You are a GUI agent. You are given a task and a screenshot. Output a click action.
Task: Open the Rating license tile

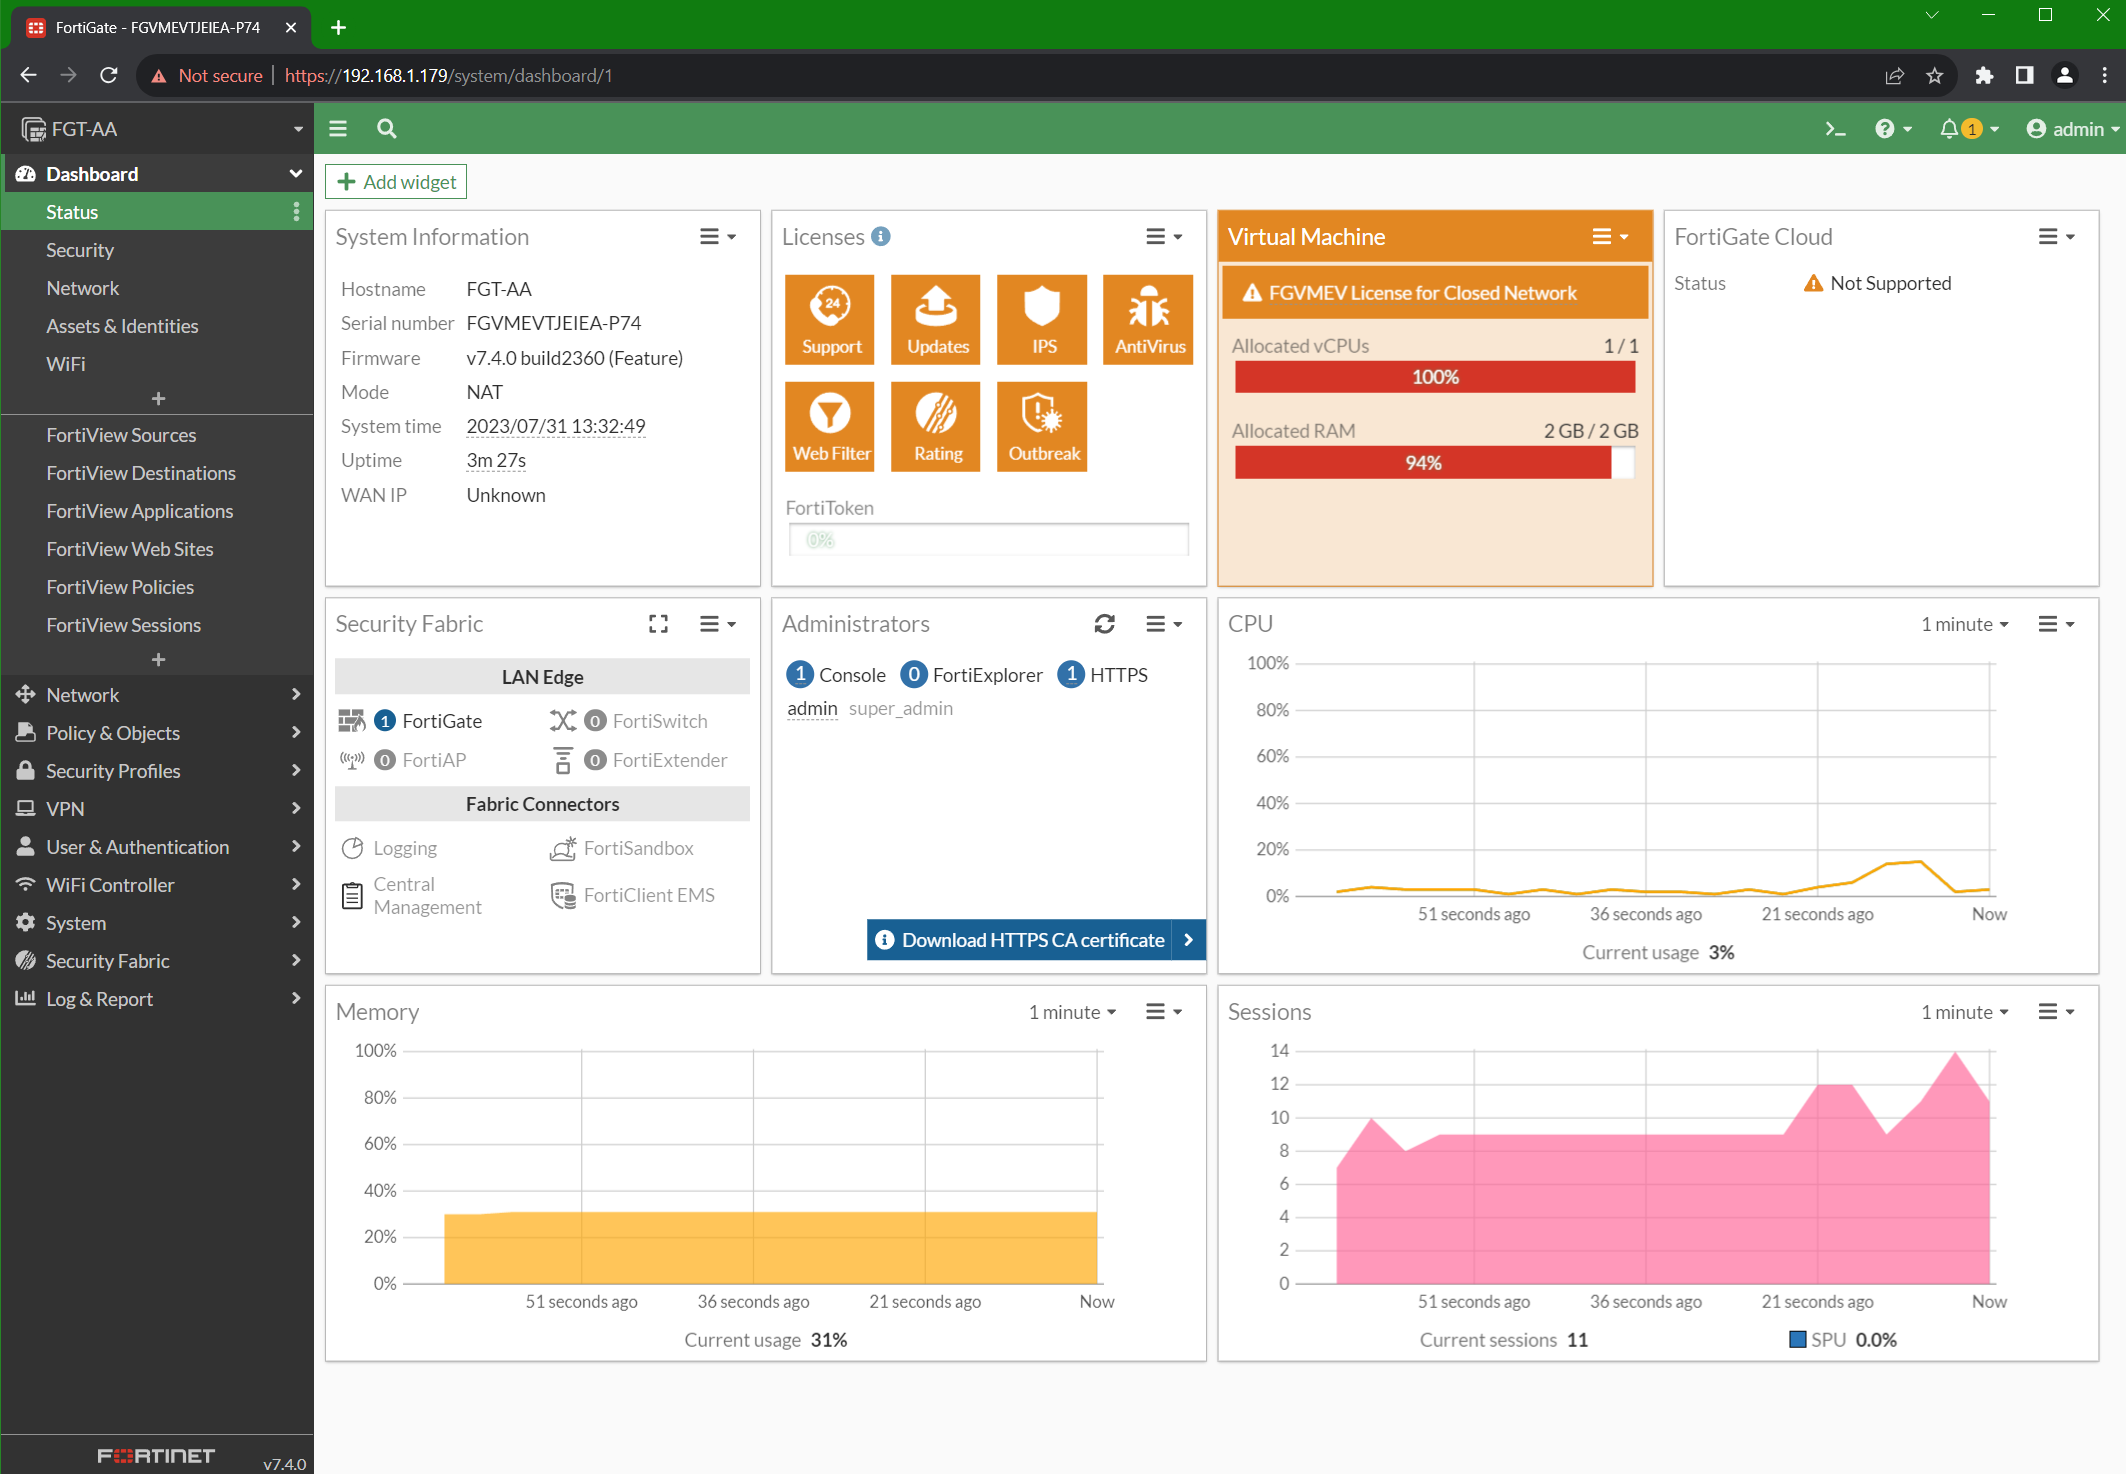[x=936, y=426]
